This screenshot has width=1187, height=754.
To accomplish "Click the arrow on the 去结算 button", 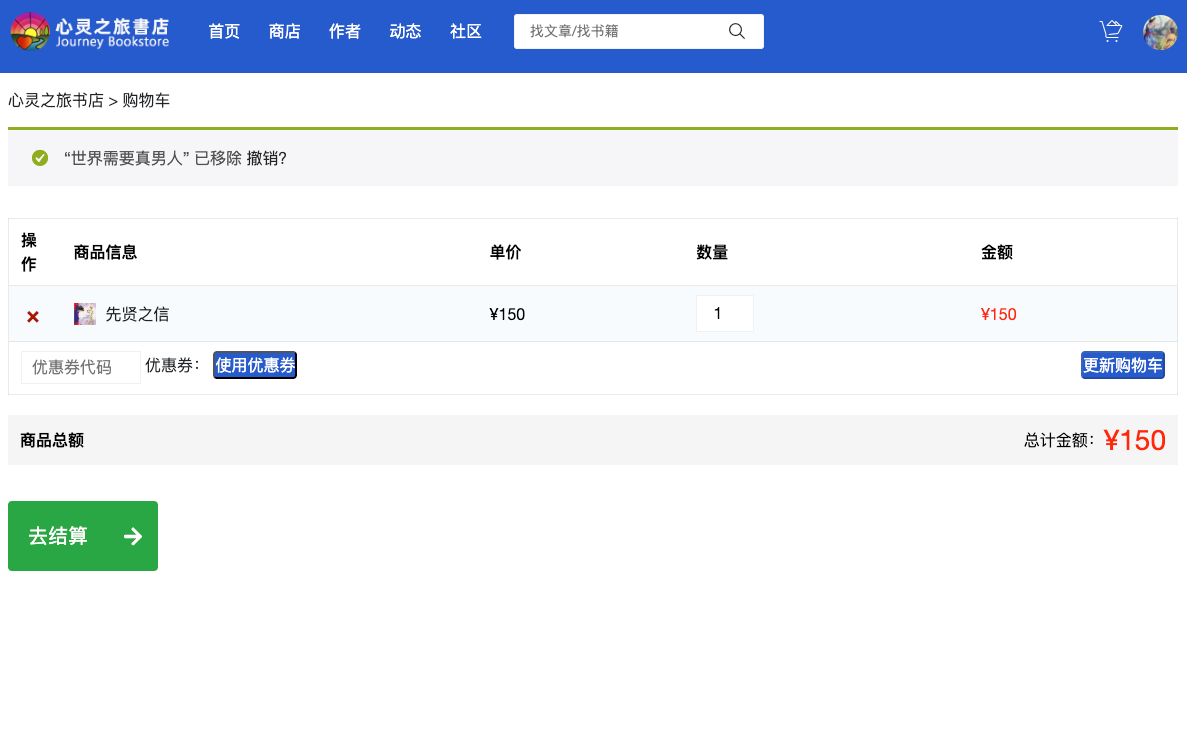I will [132, 537].
